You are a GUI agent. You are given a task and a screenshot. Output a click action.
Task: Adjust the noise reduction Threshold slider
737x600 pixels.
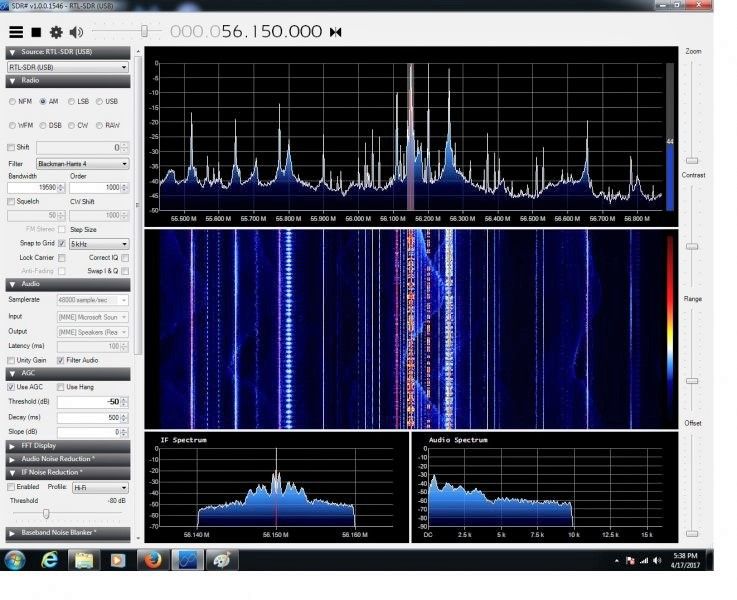(x=46, y=514)
